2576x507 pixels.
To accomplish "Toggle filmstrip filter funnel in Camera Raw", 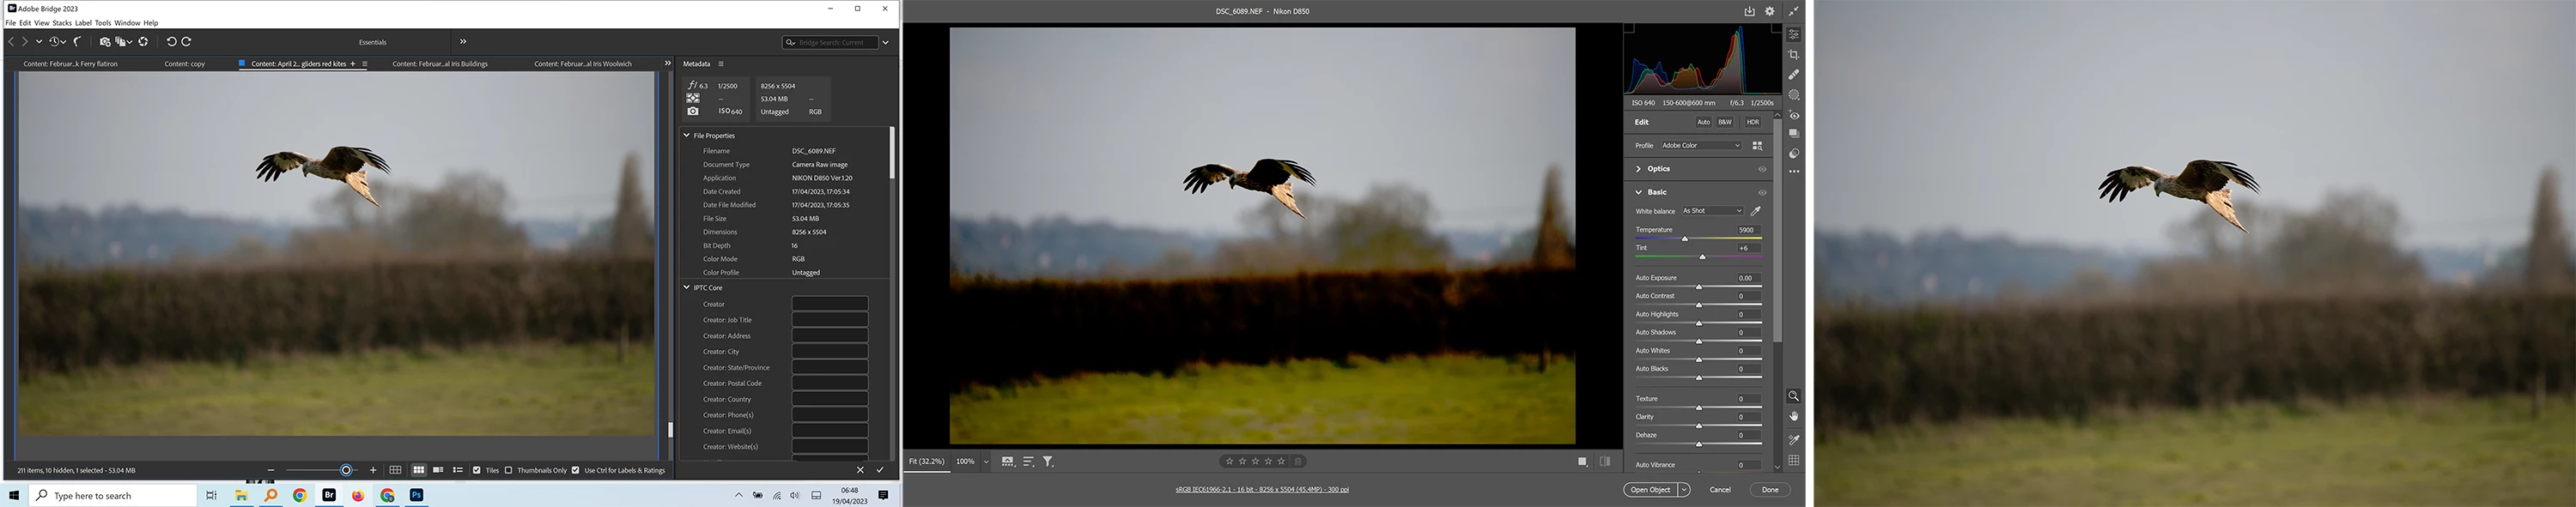I will click(x=1048, y=462).
